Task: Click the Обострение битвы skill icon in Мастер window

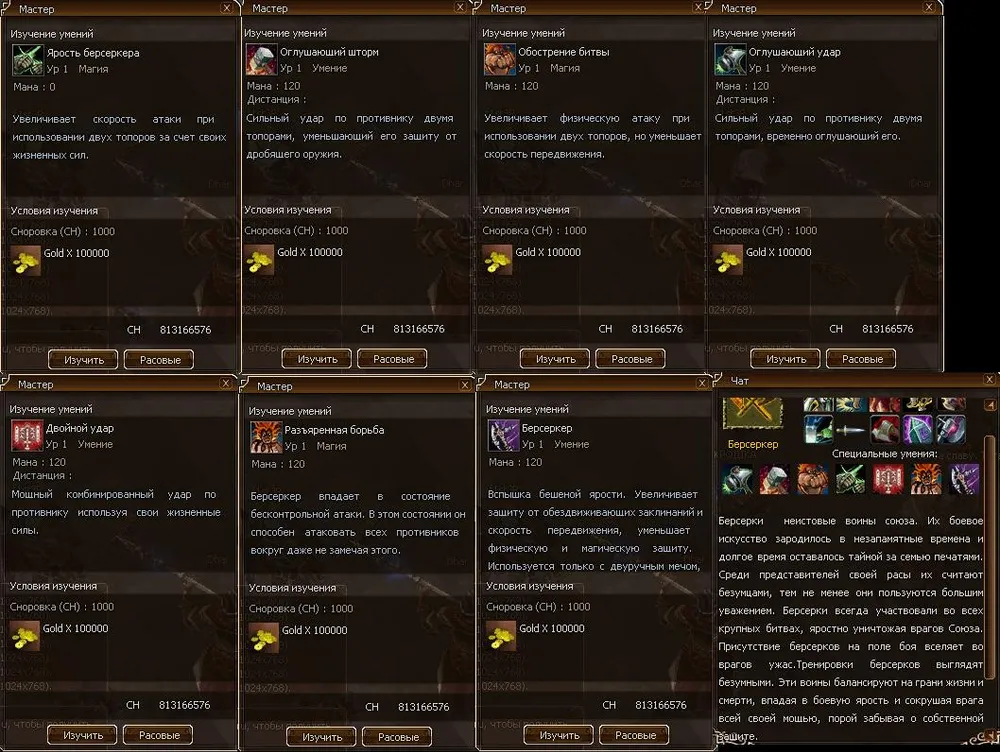Action: click(499, 59)
